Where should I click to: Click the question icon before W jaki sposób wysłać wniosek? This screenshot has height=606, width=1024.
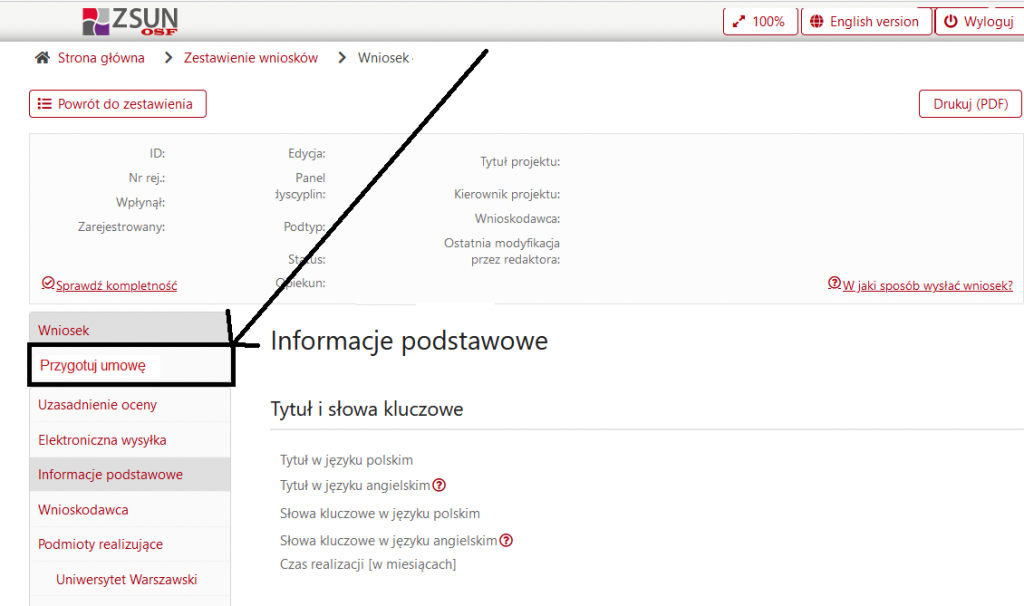pyautogui.click(x=834, y=283)
